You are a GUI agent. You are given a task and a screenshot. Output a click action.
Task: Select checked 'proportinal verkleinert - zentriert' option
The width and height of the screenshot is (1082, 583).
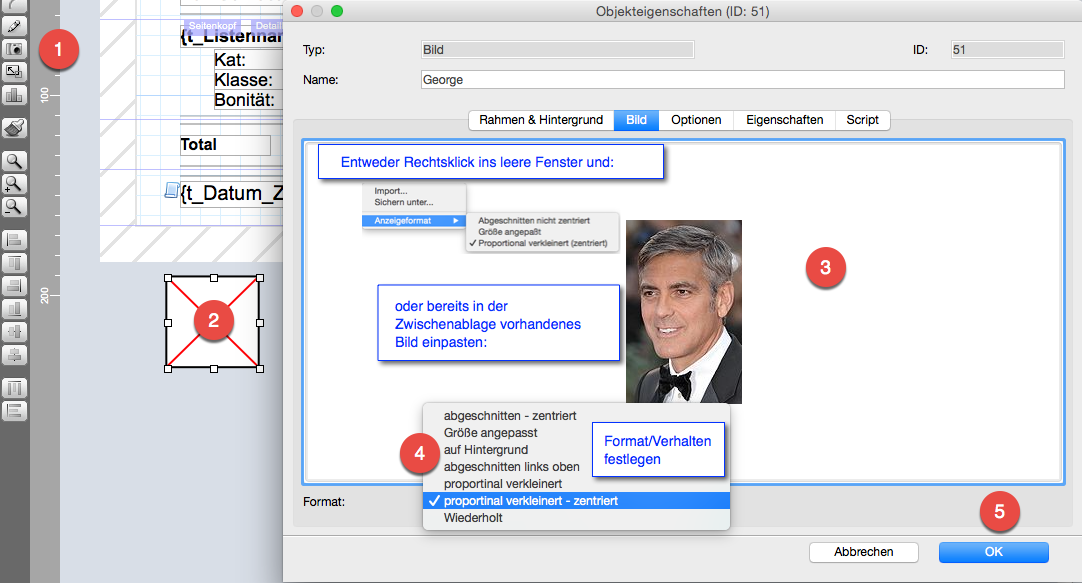pyautogui.click(x=530, y=501)
